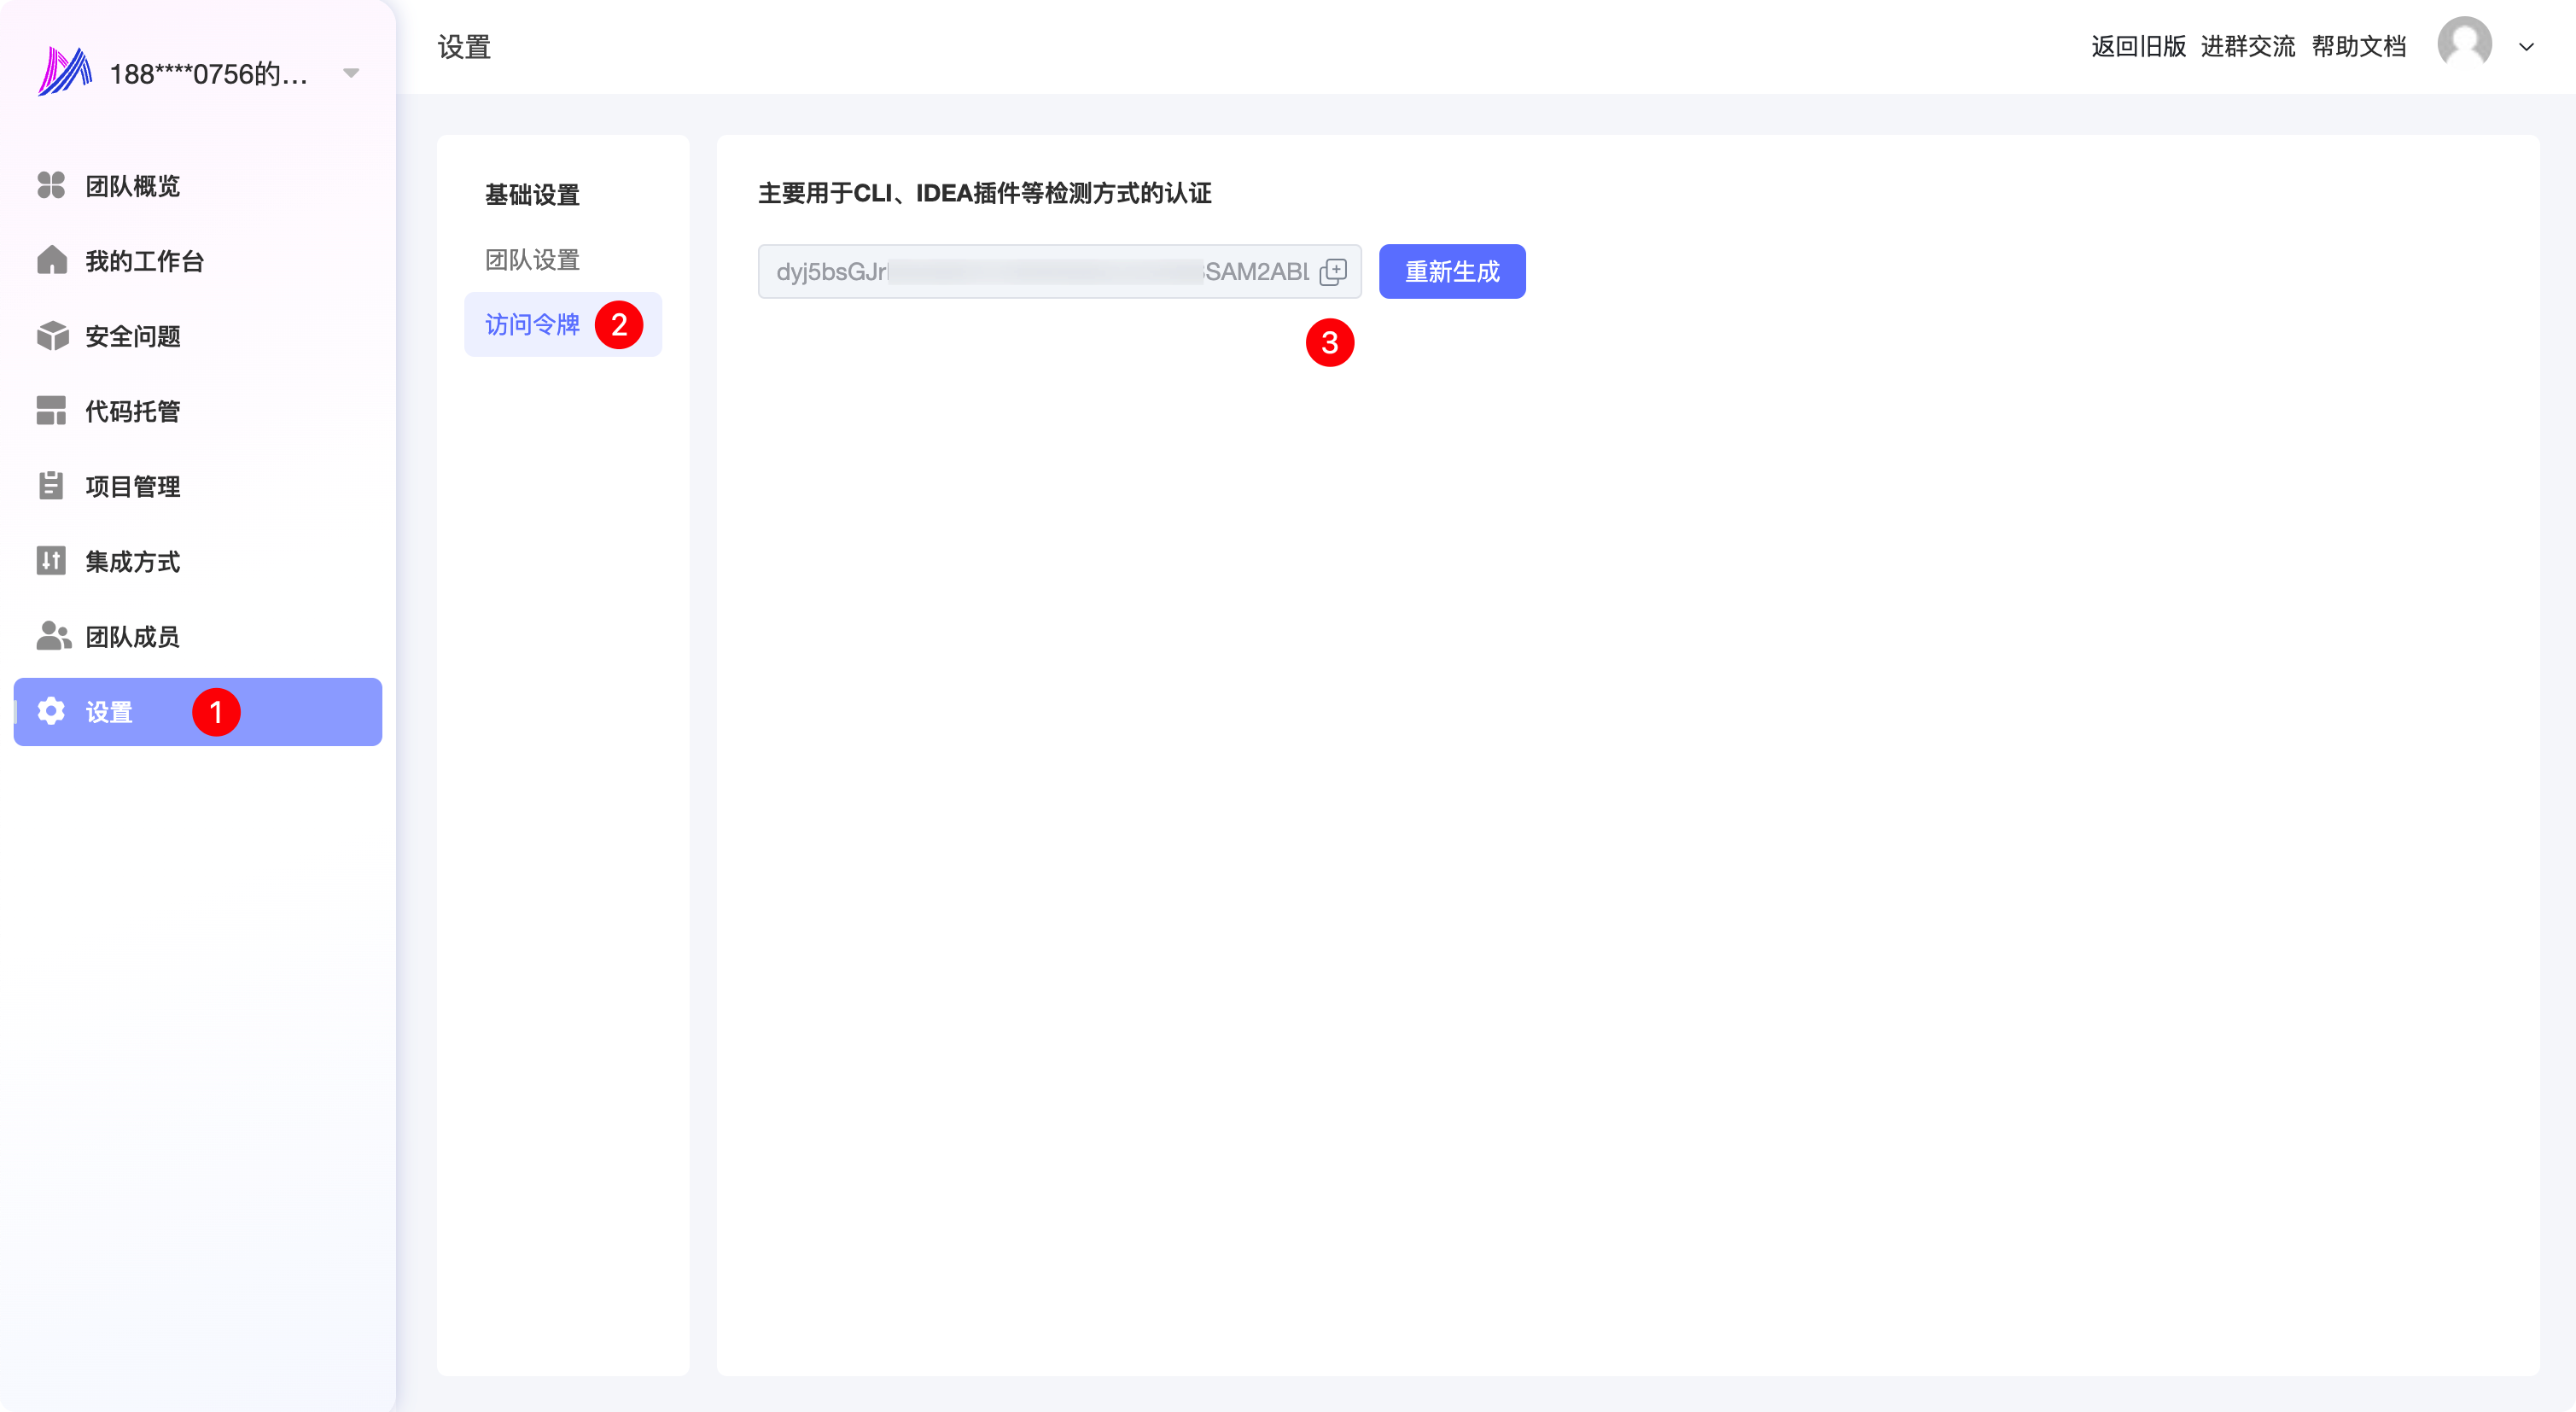The image size is (2576, 1412).
Task: Click the 集成方式 sidebar icon
Action: click(51, 561)
